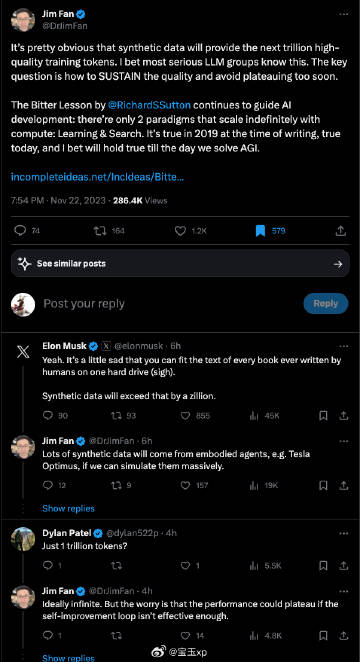Image resolution: width=360 pixels, height=662 pixels.
Task: Bookmark Elon Musk's reply
Action: coord(323,416)
